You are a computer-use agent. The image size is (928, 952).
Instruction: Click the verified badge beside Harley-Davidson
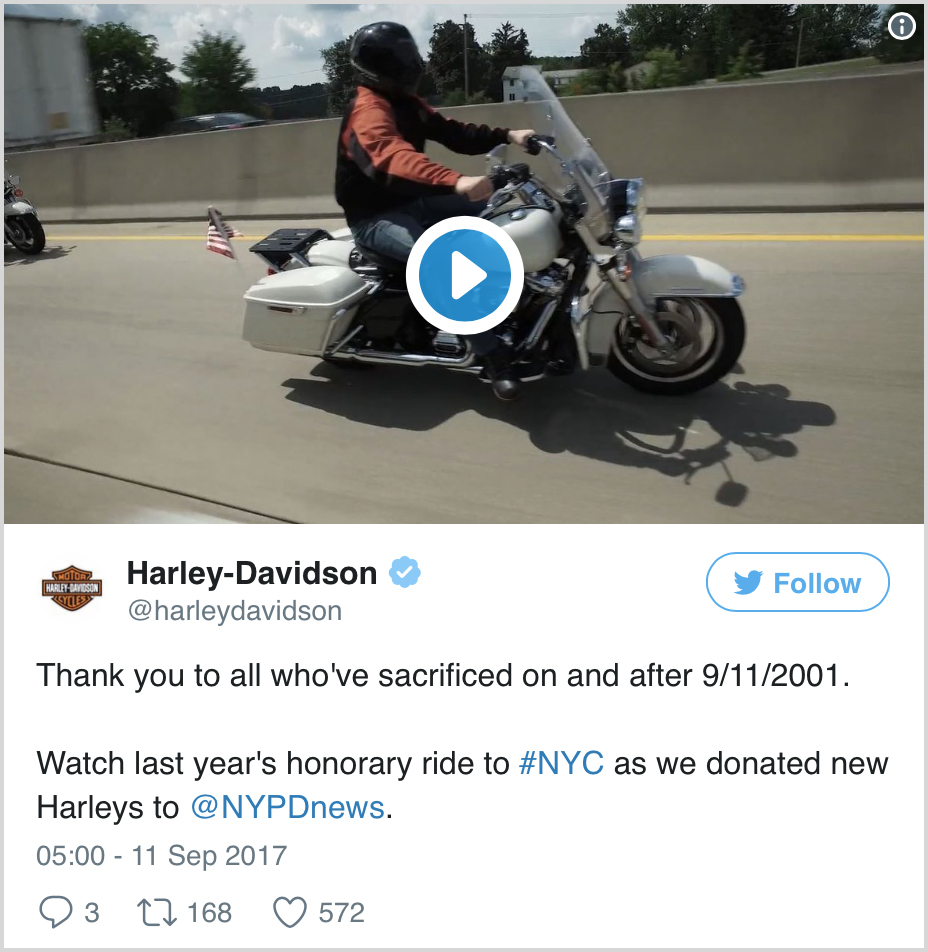pyautogui.click(x=404, y=572)
